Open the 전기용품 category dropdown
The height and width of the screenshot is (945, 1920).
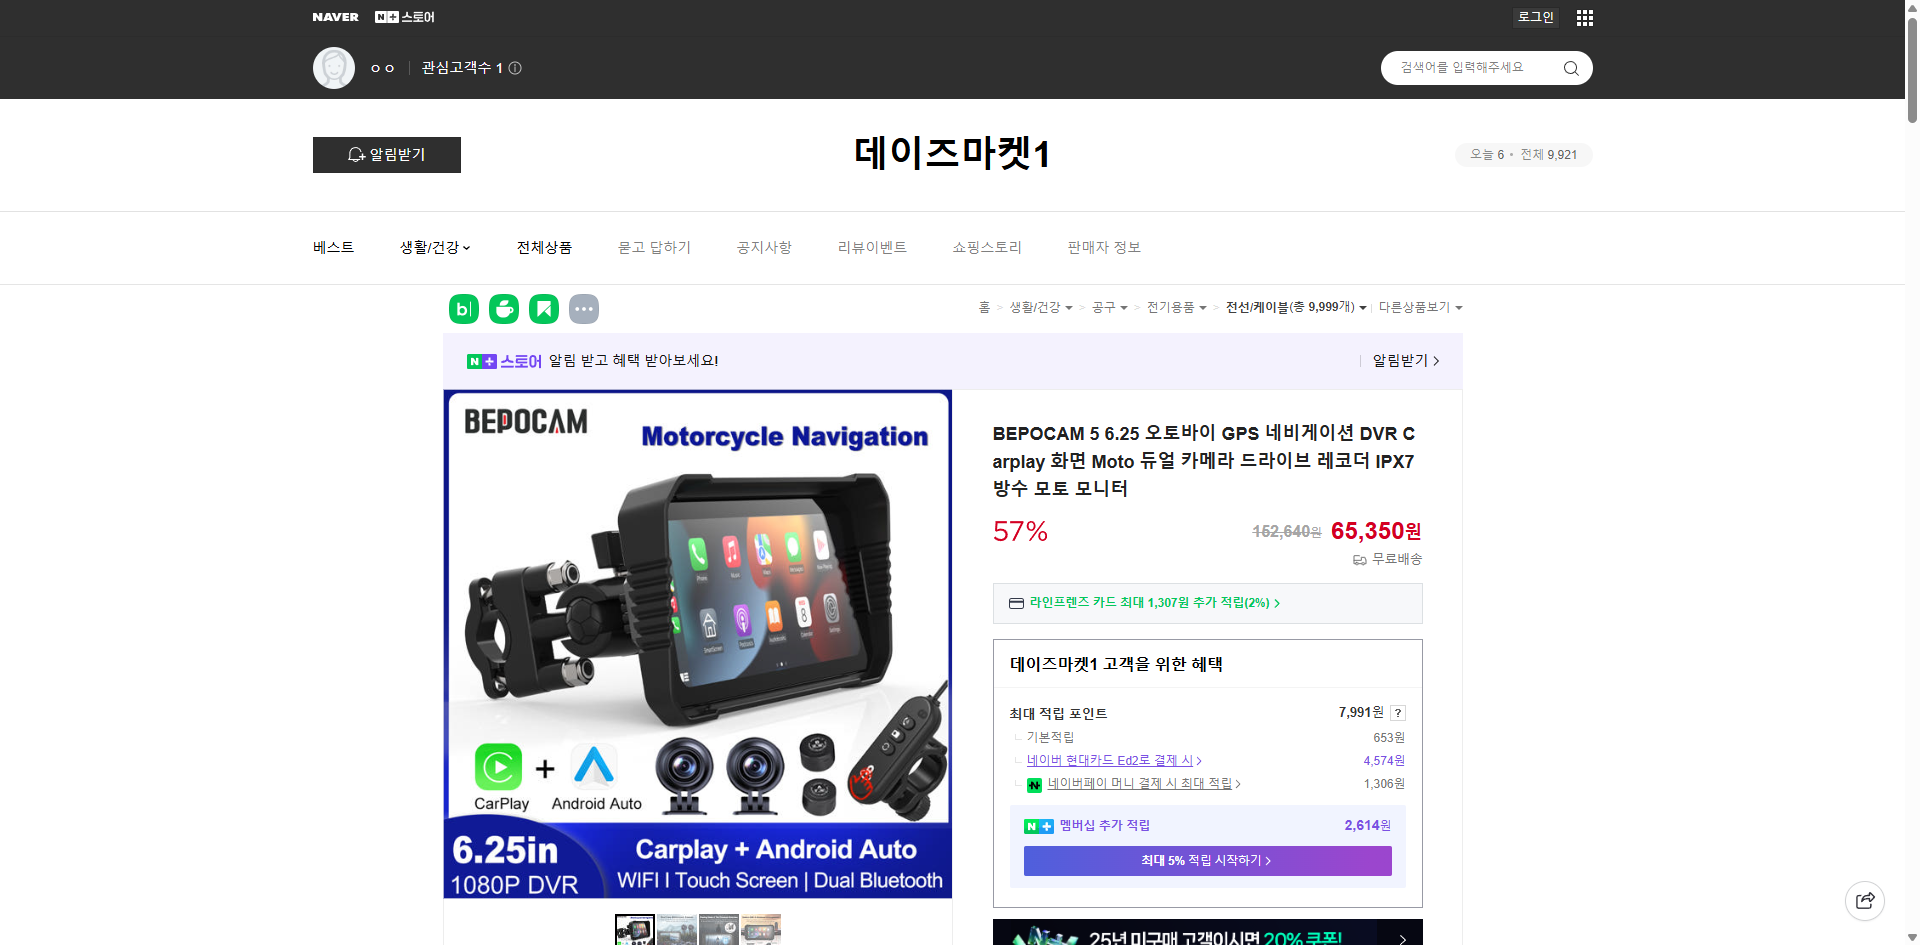(x=1177, y=307)
